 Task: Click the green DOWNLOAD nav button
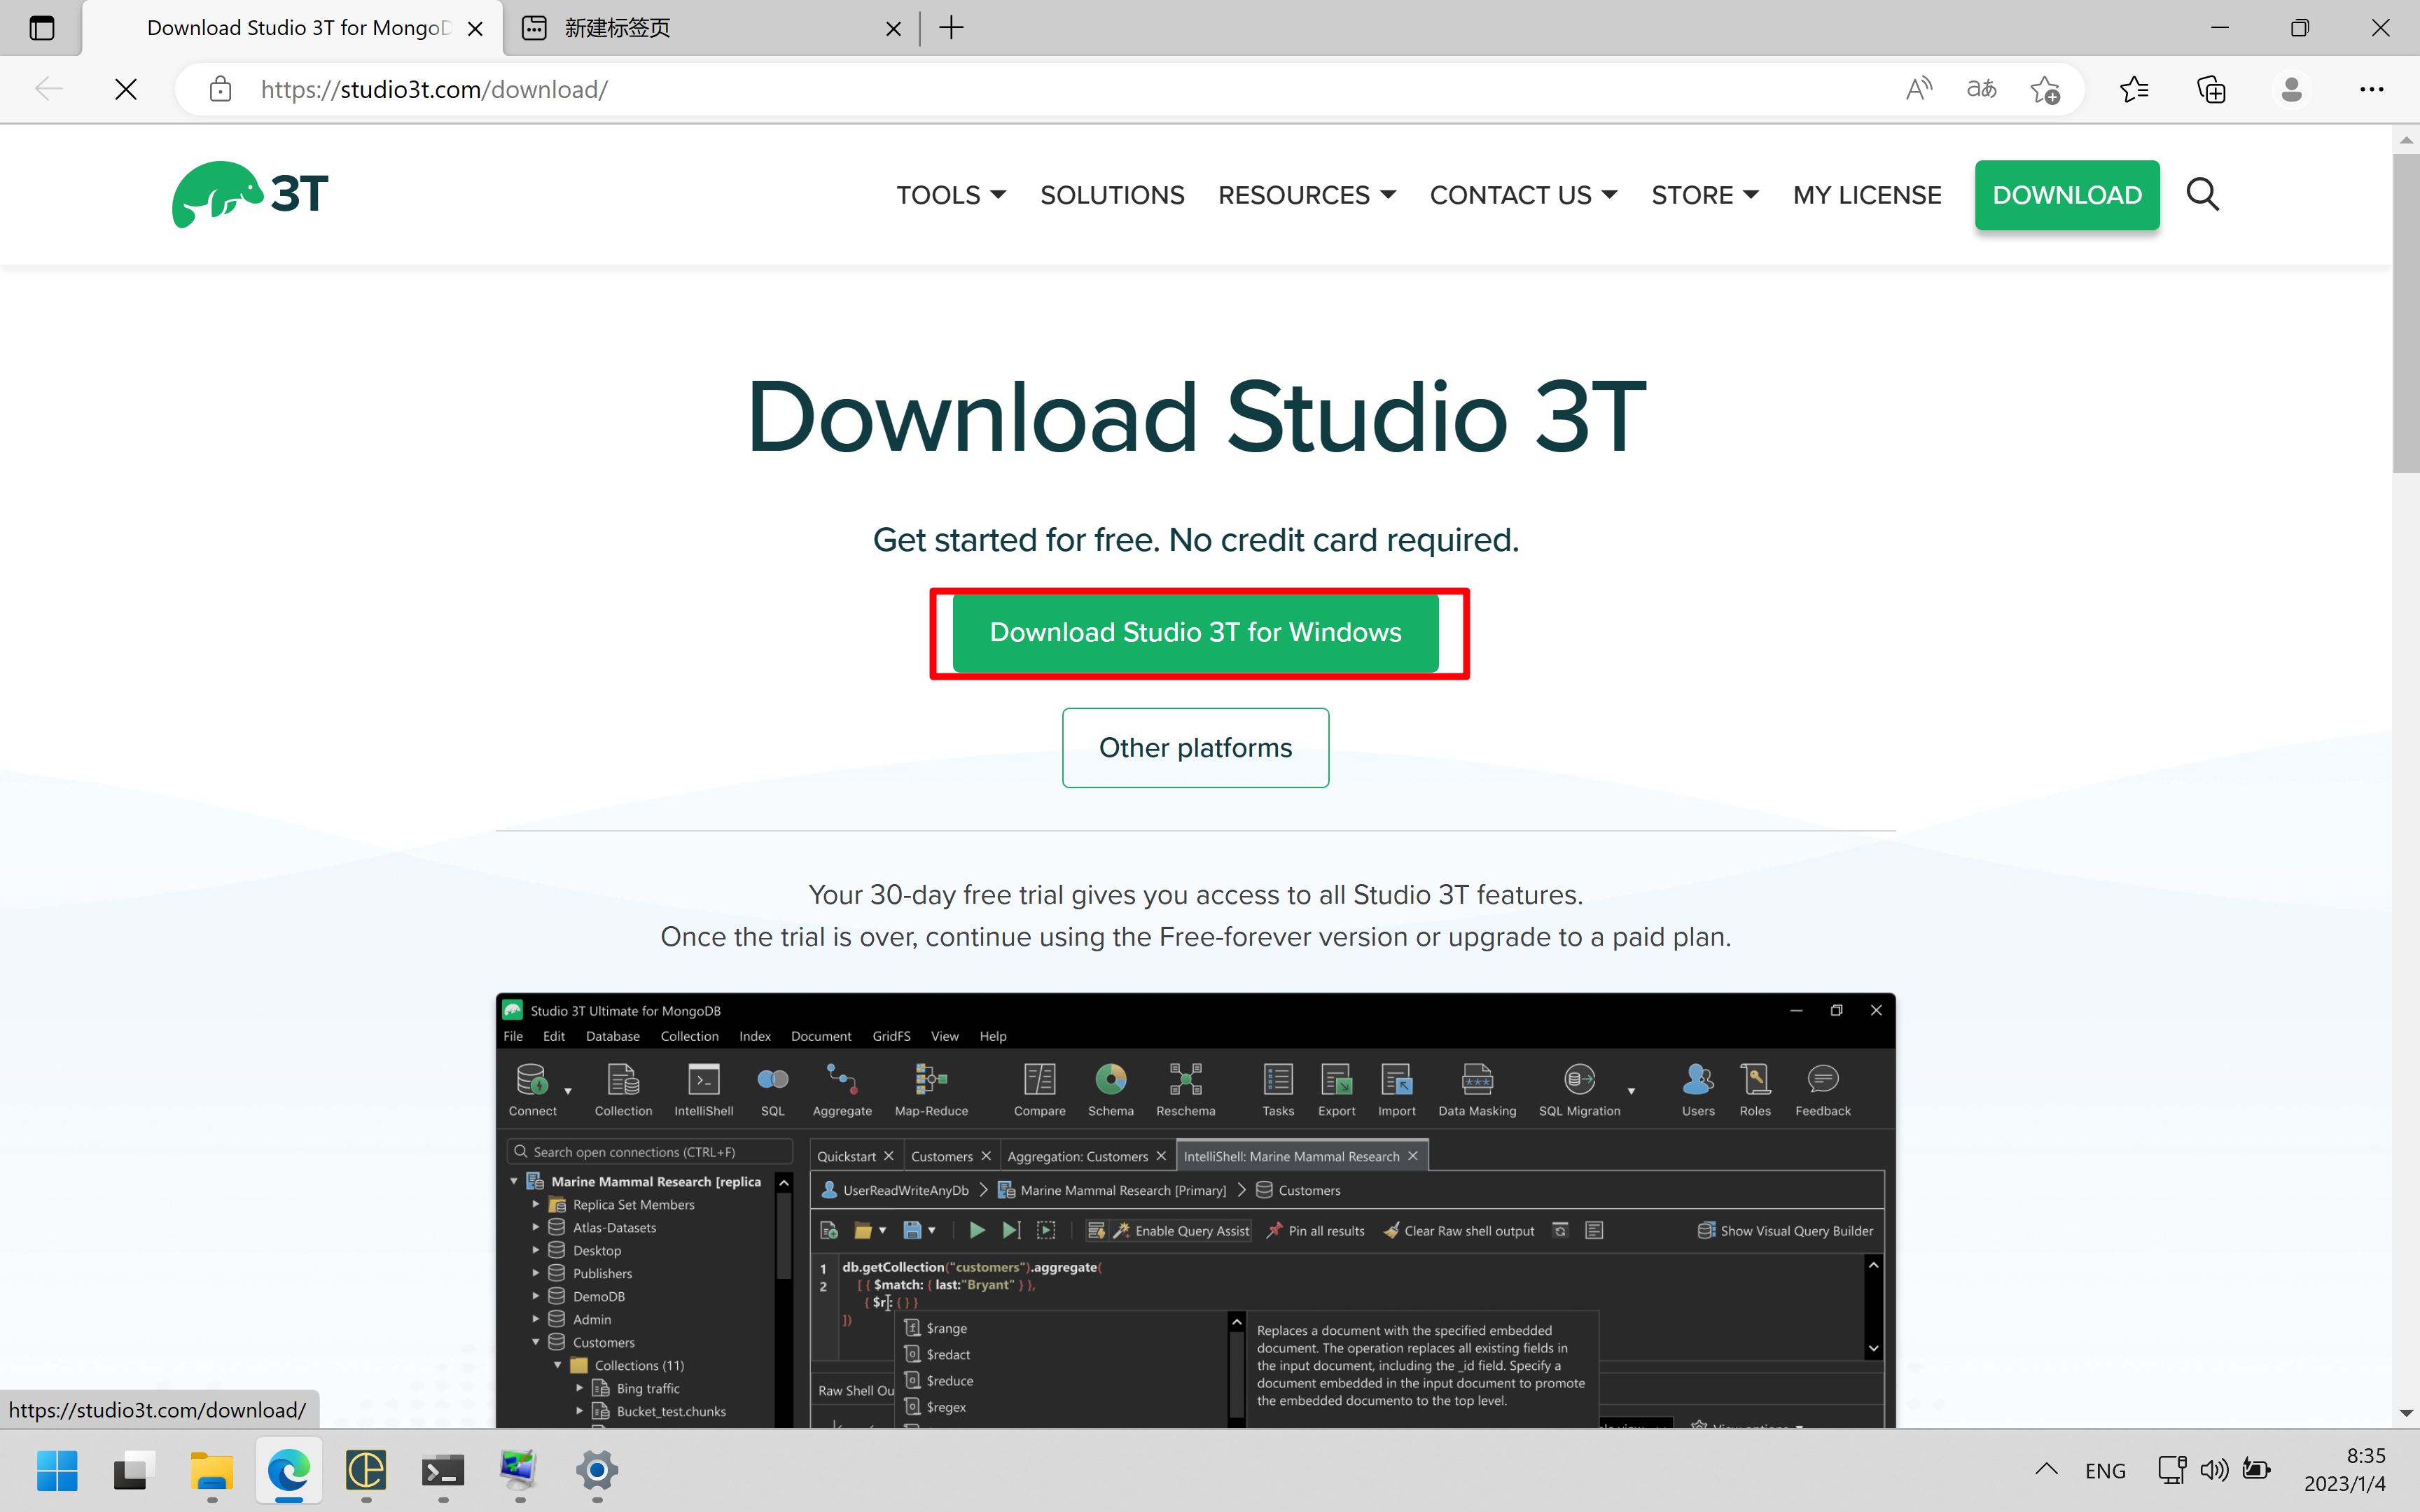pos(2067,195)
